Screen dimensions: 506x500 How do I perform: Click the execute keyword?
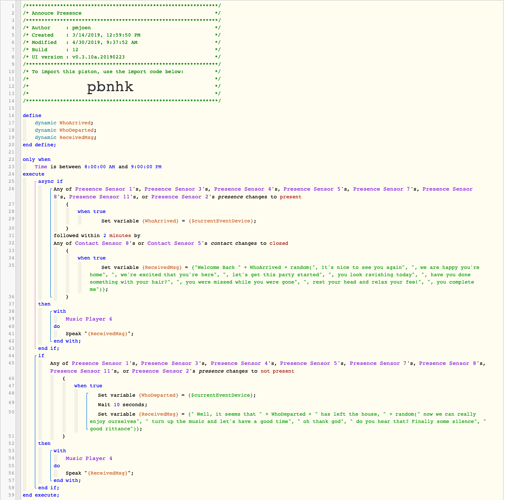click(33, 174)
